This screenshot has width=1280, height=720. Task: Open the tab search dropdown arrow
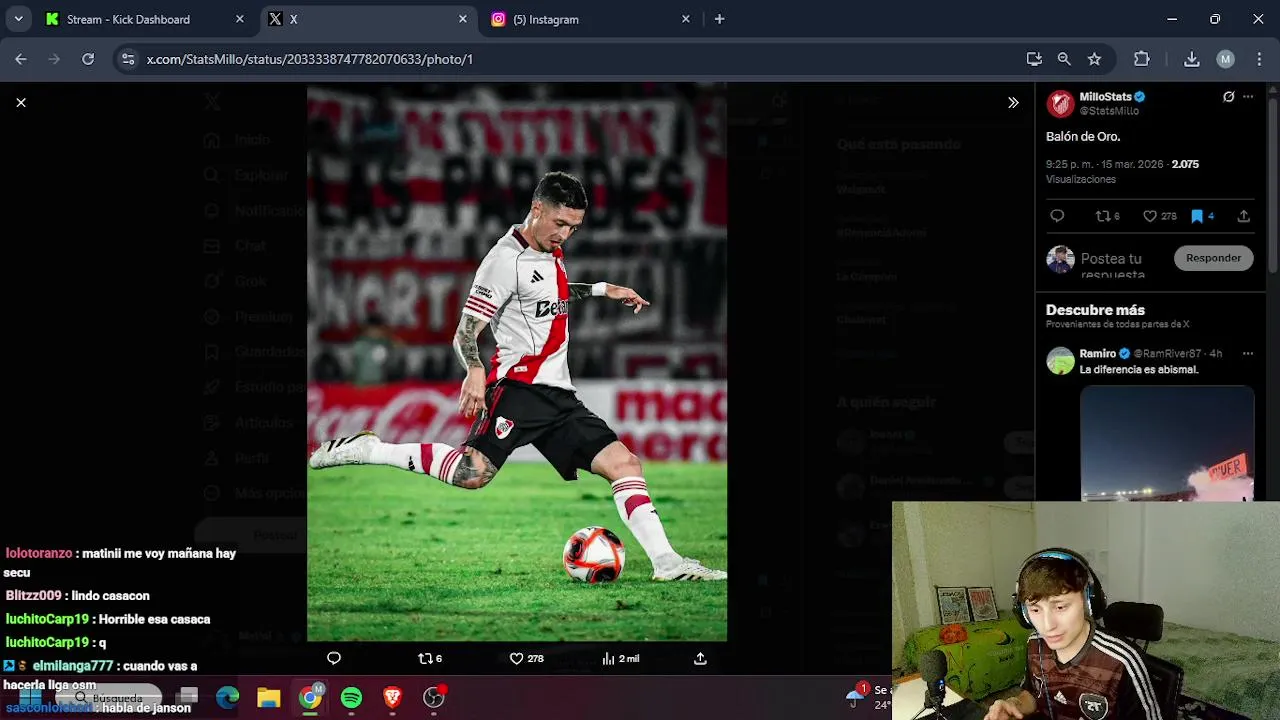pyautogui.click(x=19, y=19)
